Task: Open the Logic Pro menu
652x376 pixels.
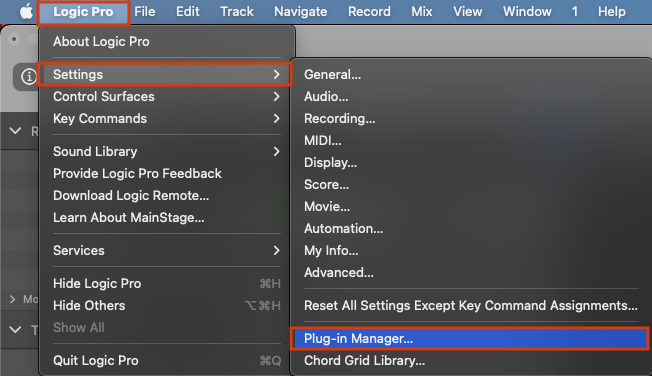Action: pos(83,12)
